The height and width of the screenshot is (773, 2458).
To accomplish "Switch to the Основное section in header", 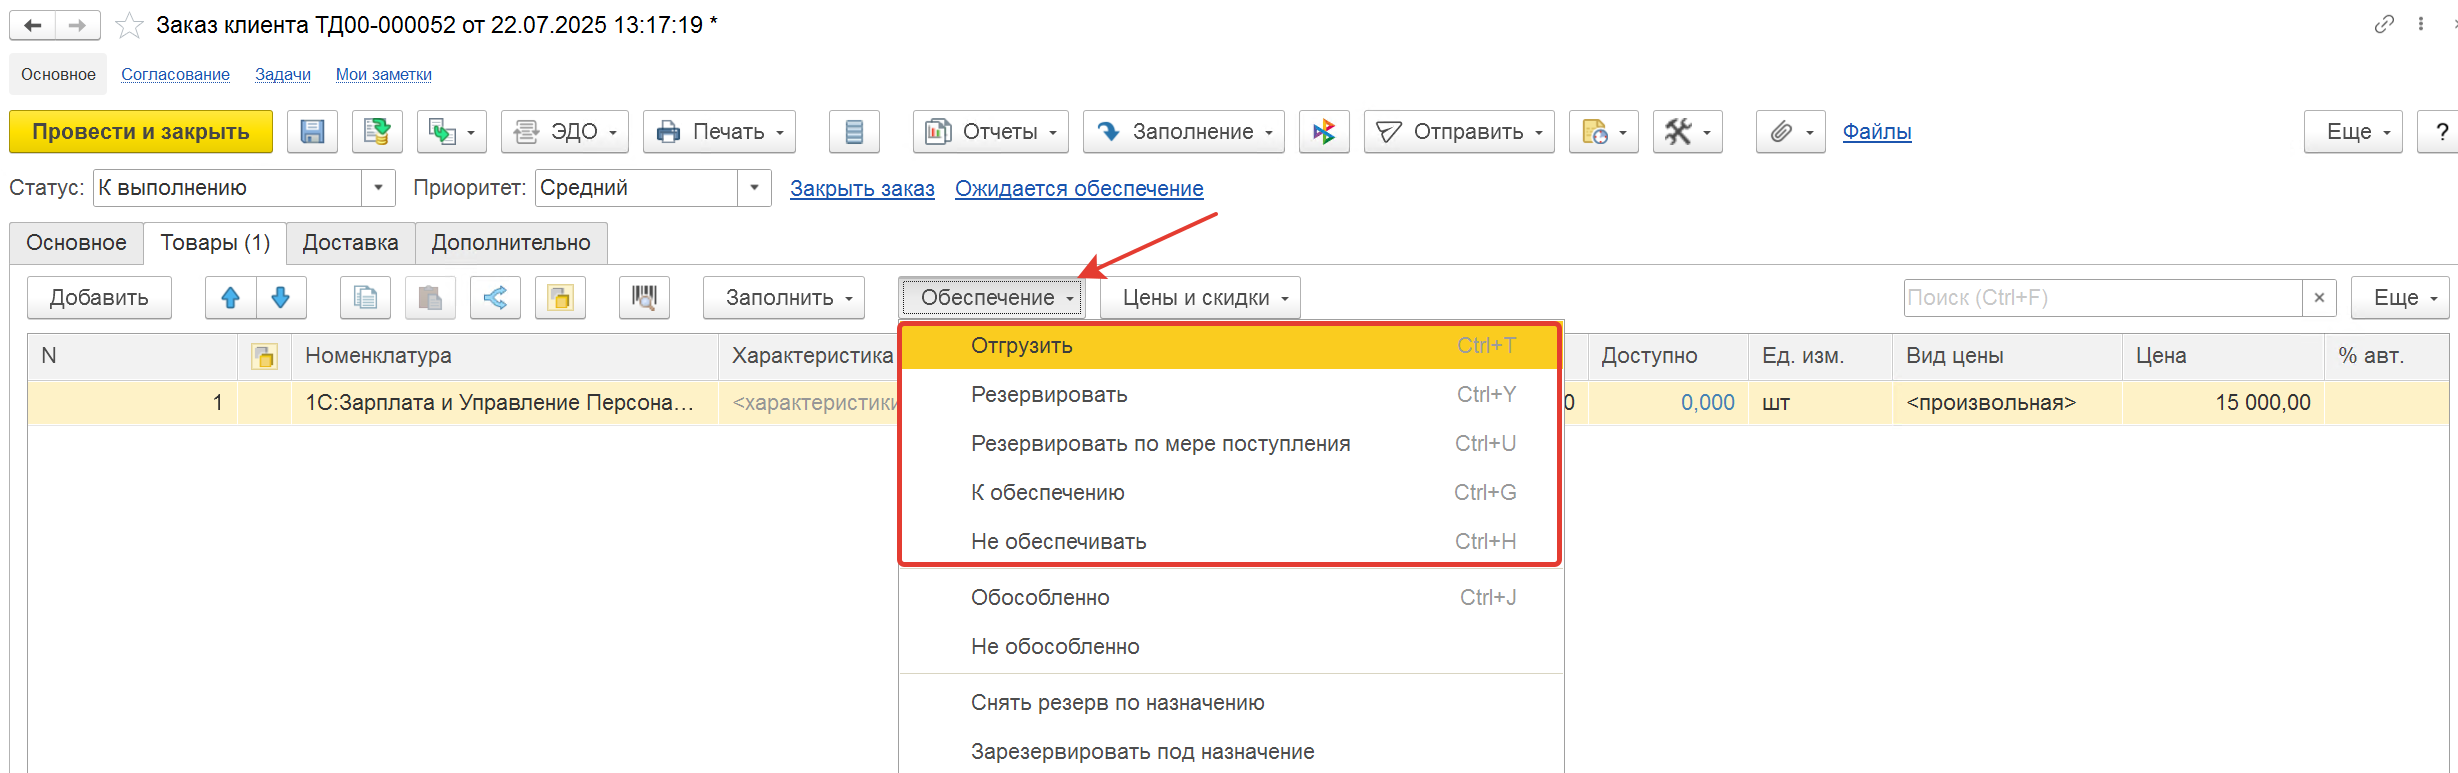I will [x=58, y=75].
